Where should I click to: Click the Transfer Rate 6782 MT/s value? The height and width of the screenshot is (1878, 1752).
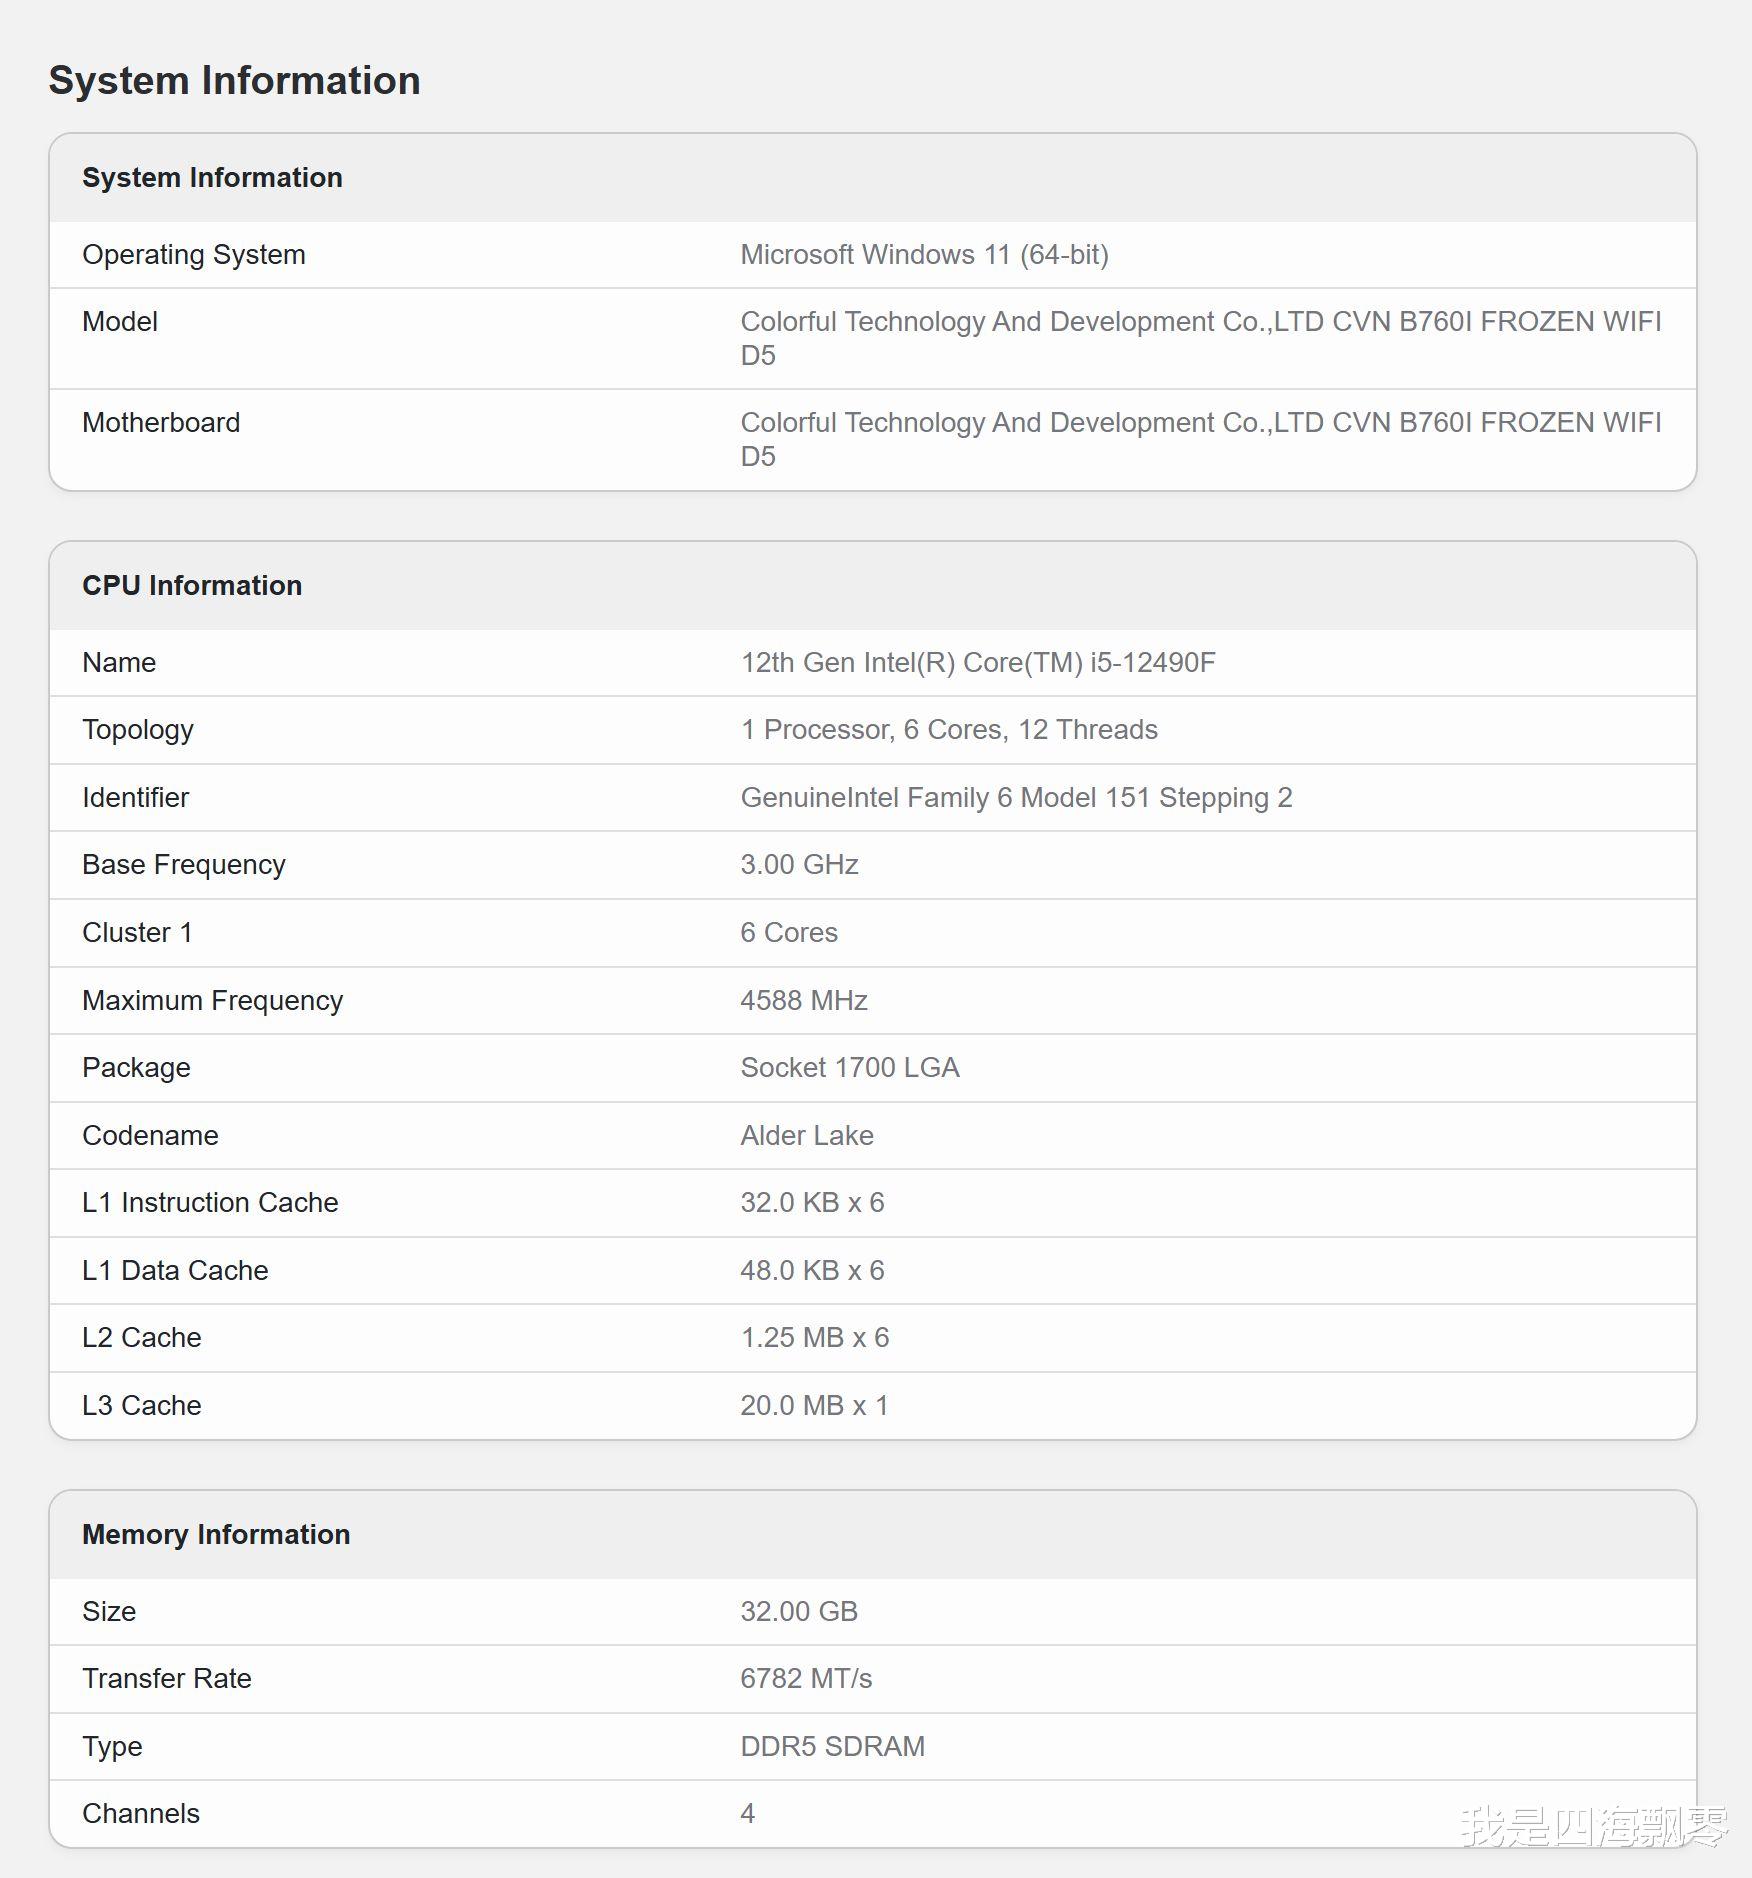[x=805, y=1679]
